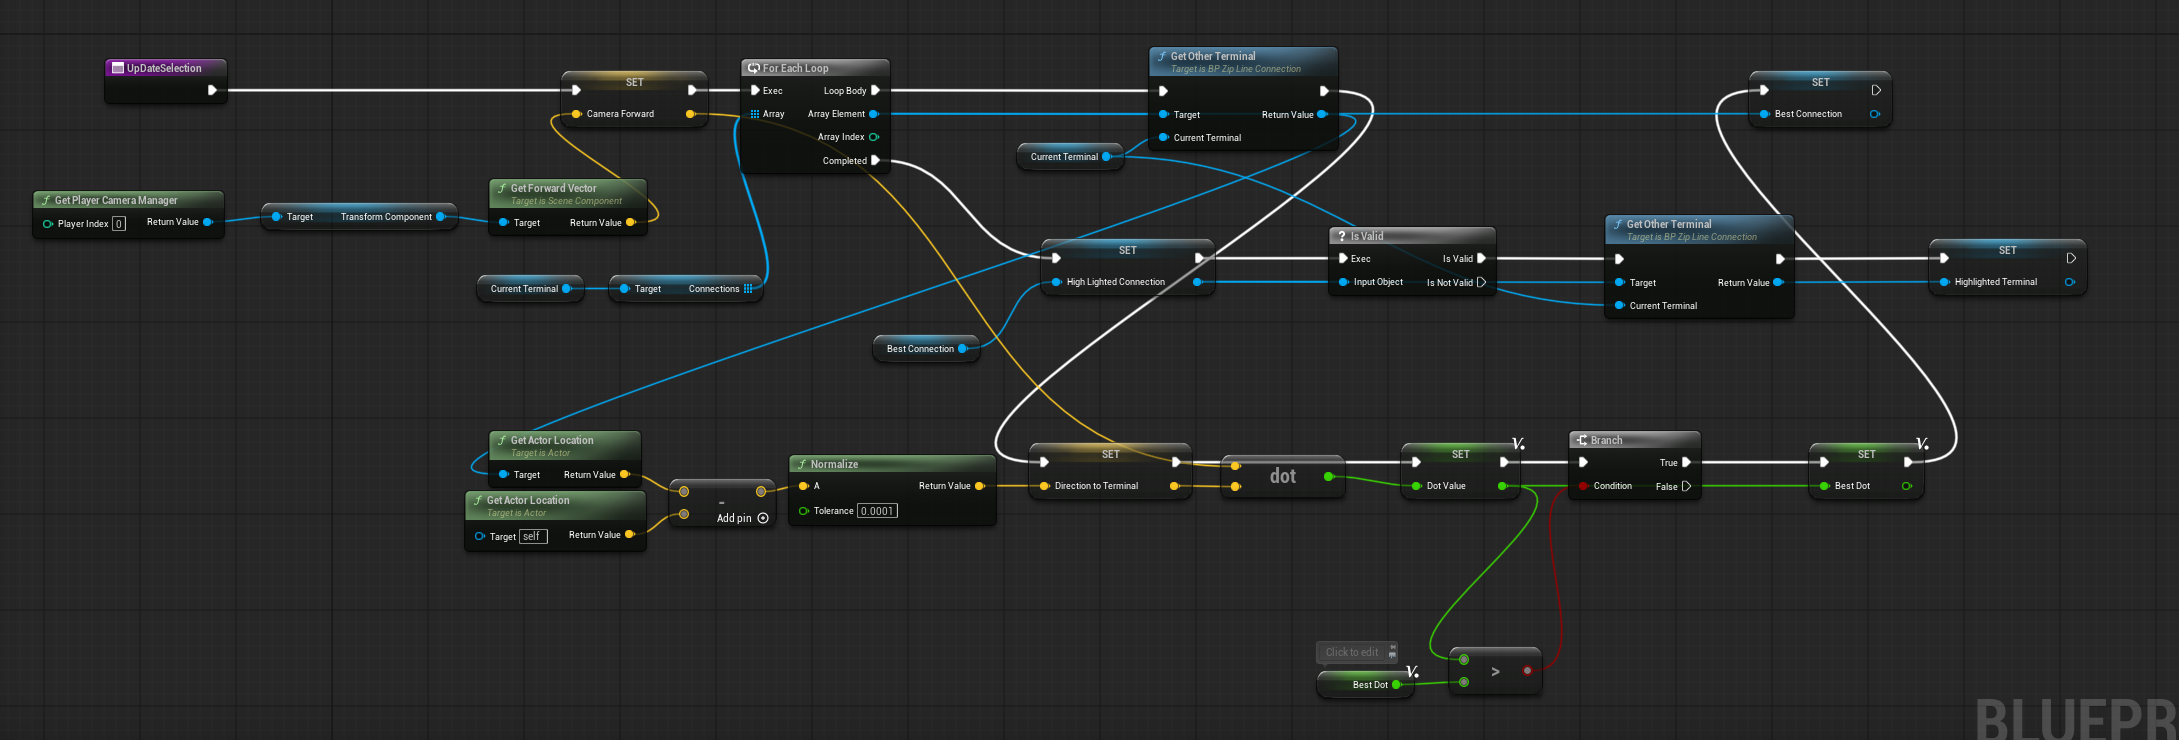This screenshot has height=740, width=2179.
Task: Select the Best Connection variable getter node
Action: click(926, 349)
